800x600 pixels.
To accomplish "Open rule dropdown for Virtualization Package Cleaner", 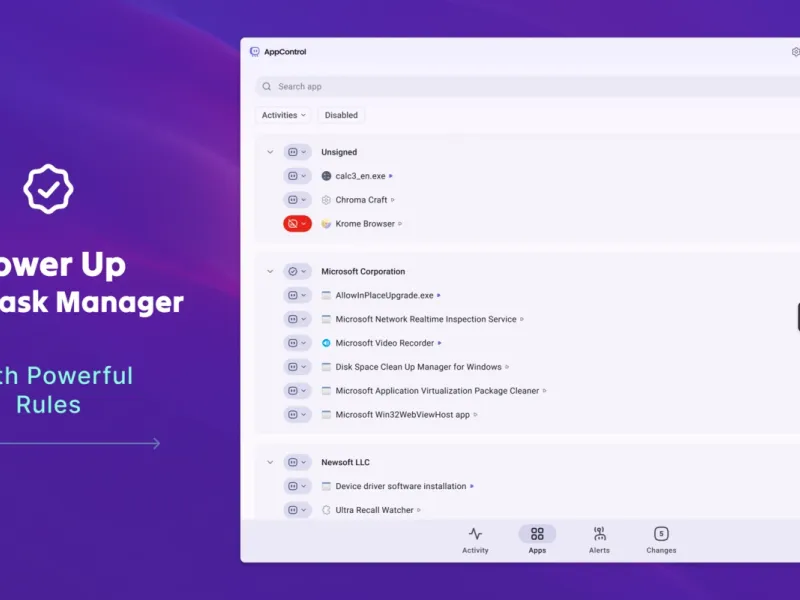I will [x=297, y=391].
